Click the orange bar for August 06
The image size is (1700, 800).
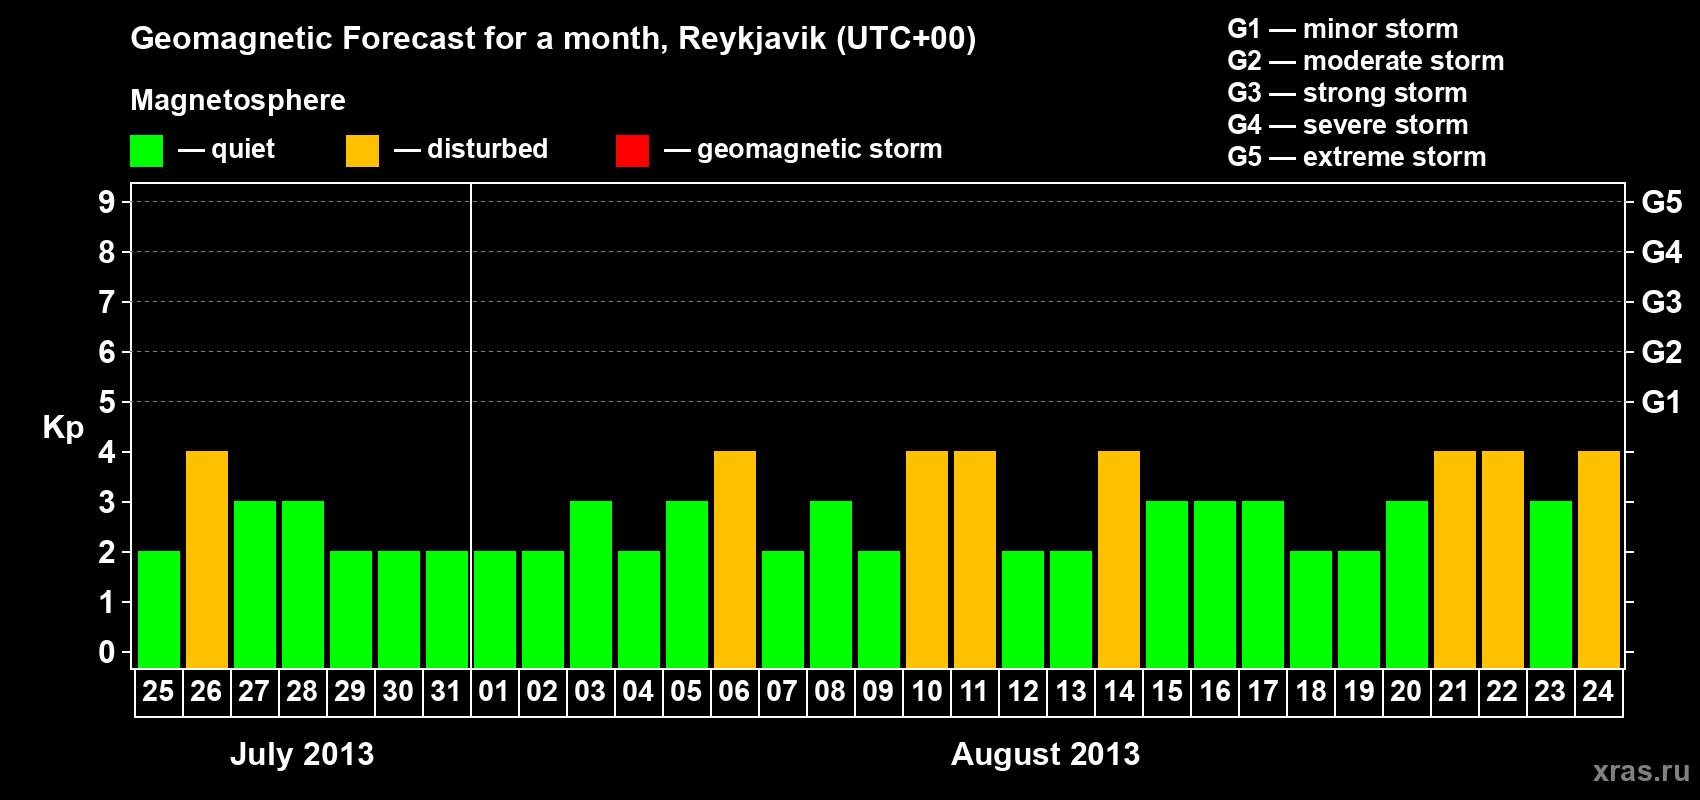coord(735,559)
